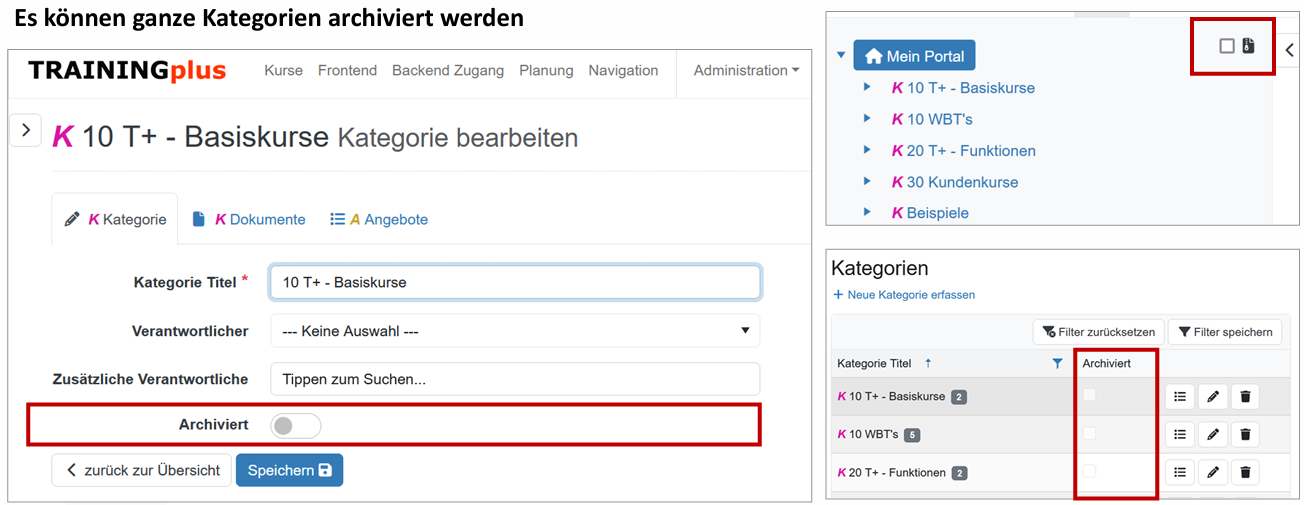1304x505 pixels.
Task: Click the list icon for 10 T+ - Basiskurse
Action: tap(1180, 397)
